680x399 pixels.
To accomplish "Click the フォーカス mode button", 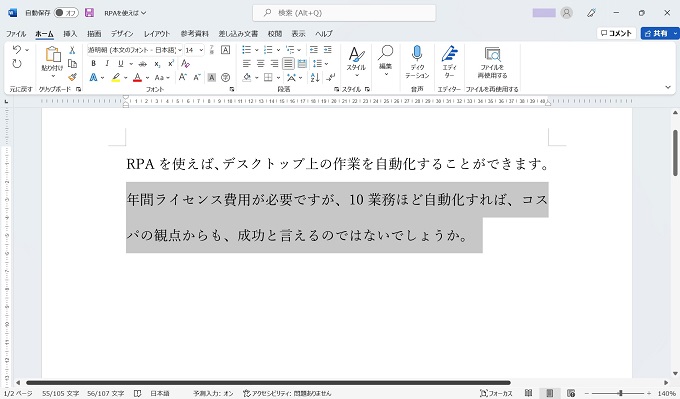I will (496, 393).
